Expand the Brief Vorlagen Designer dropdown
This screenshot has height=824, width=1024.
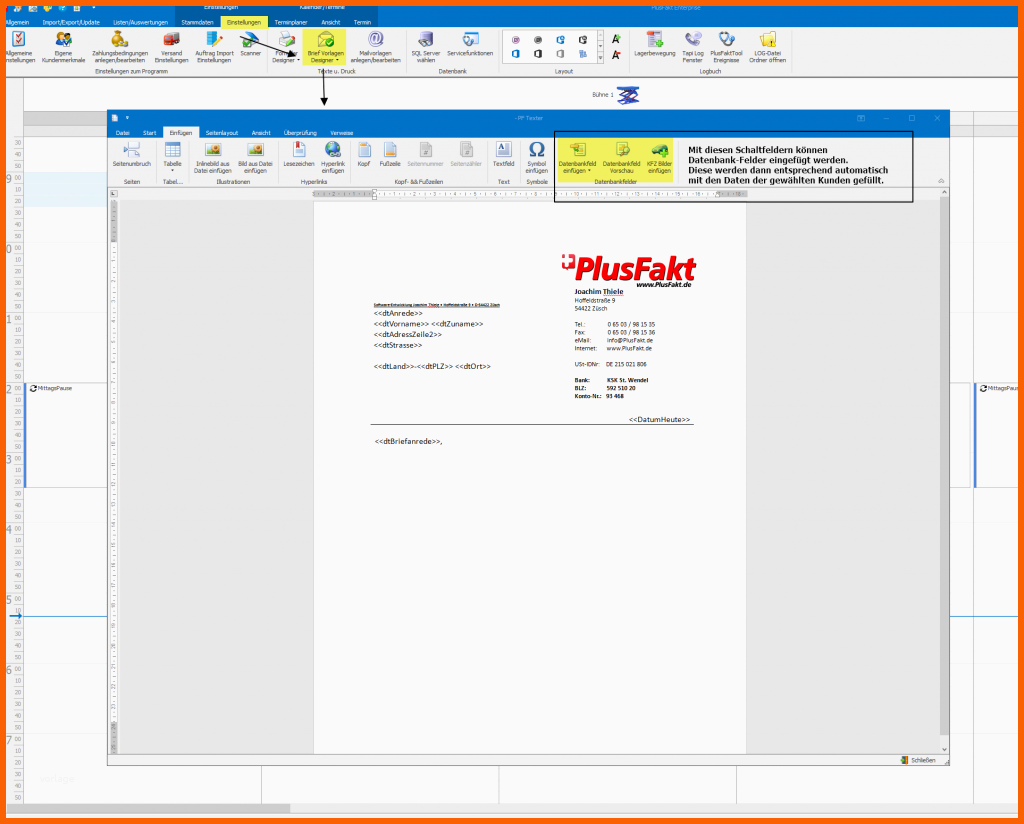coord(326,60)
